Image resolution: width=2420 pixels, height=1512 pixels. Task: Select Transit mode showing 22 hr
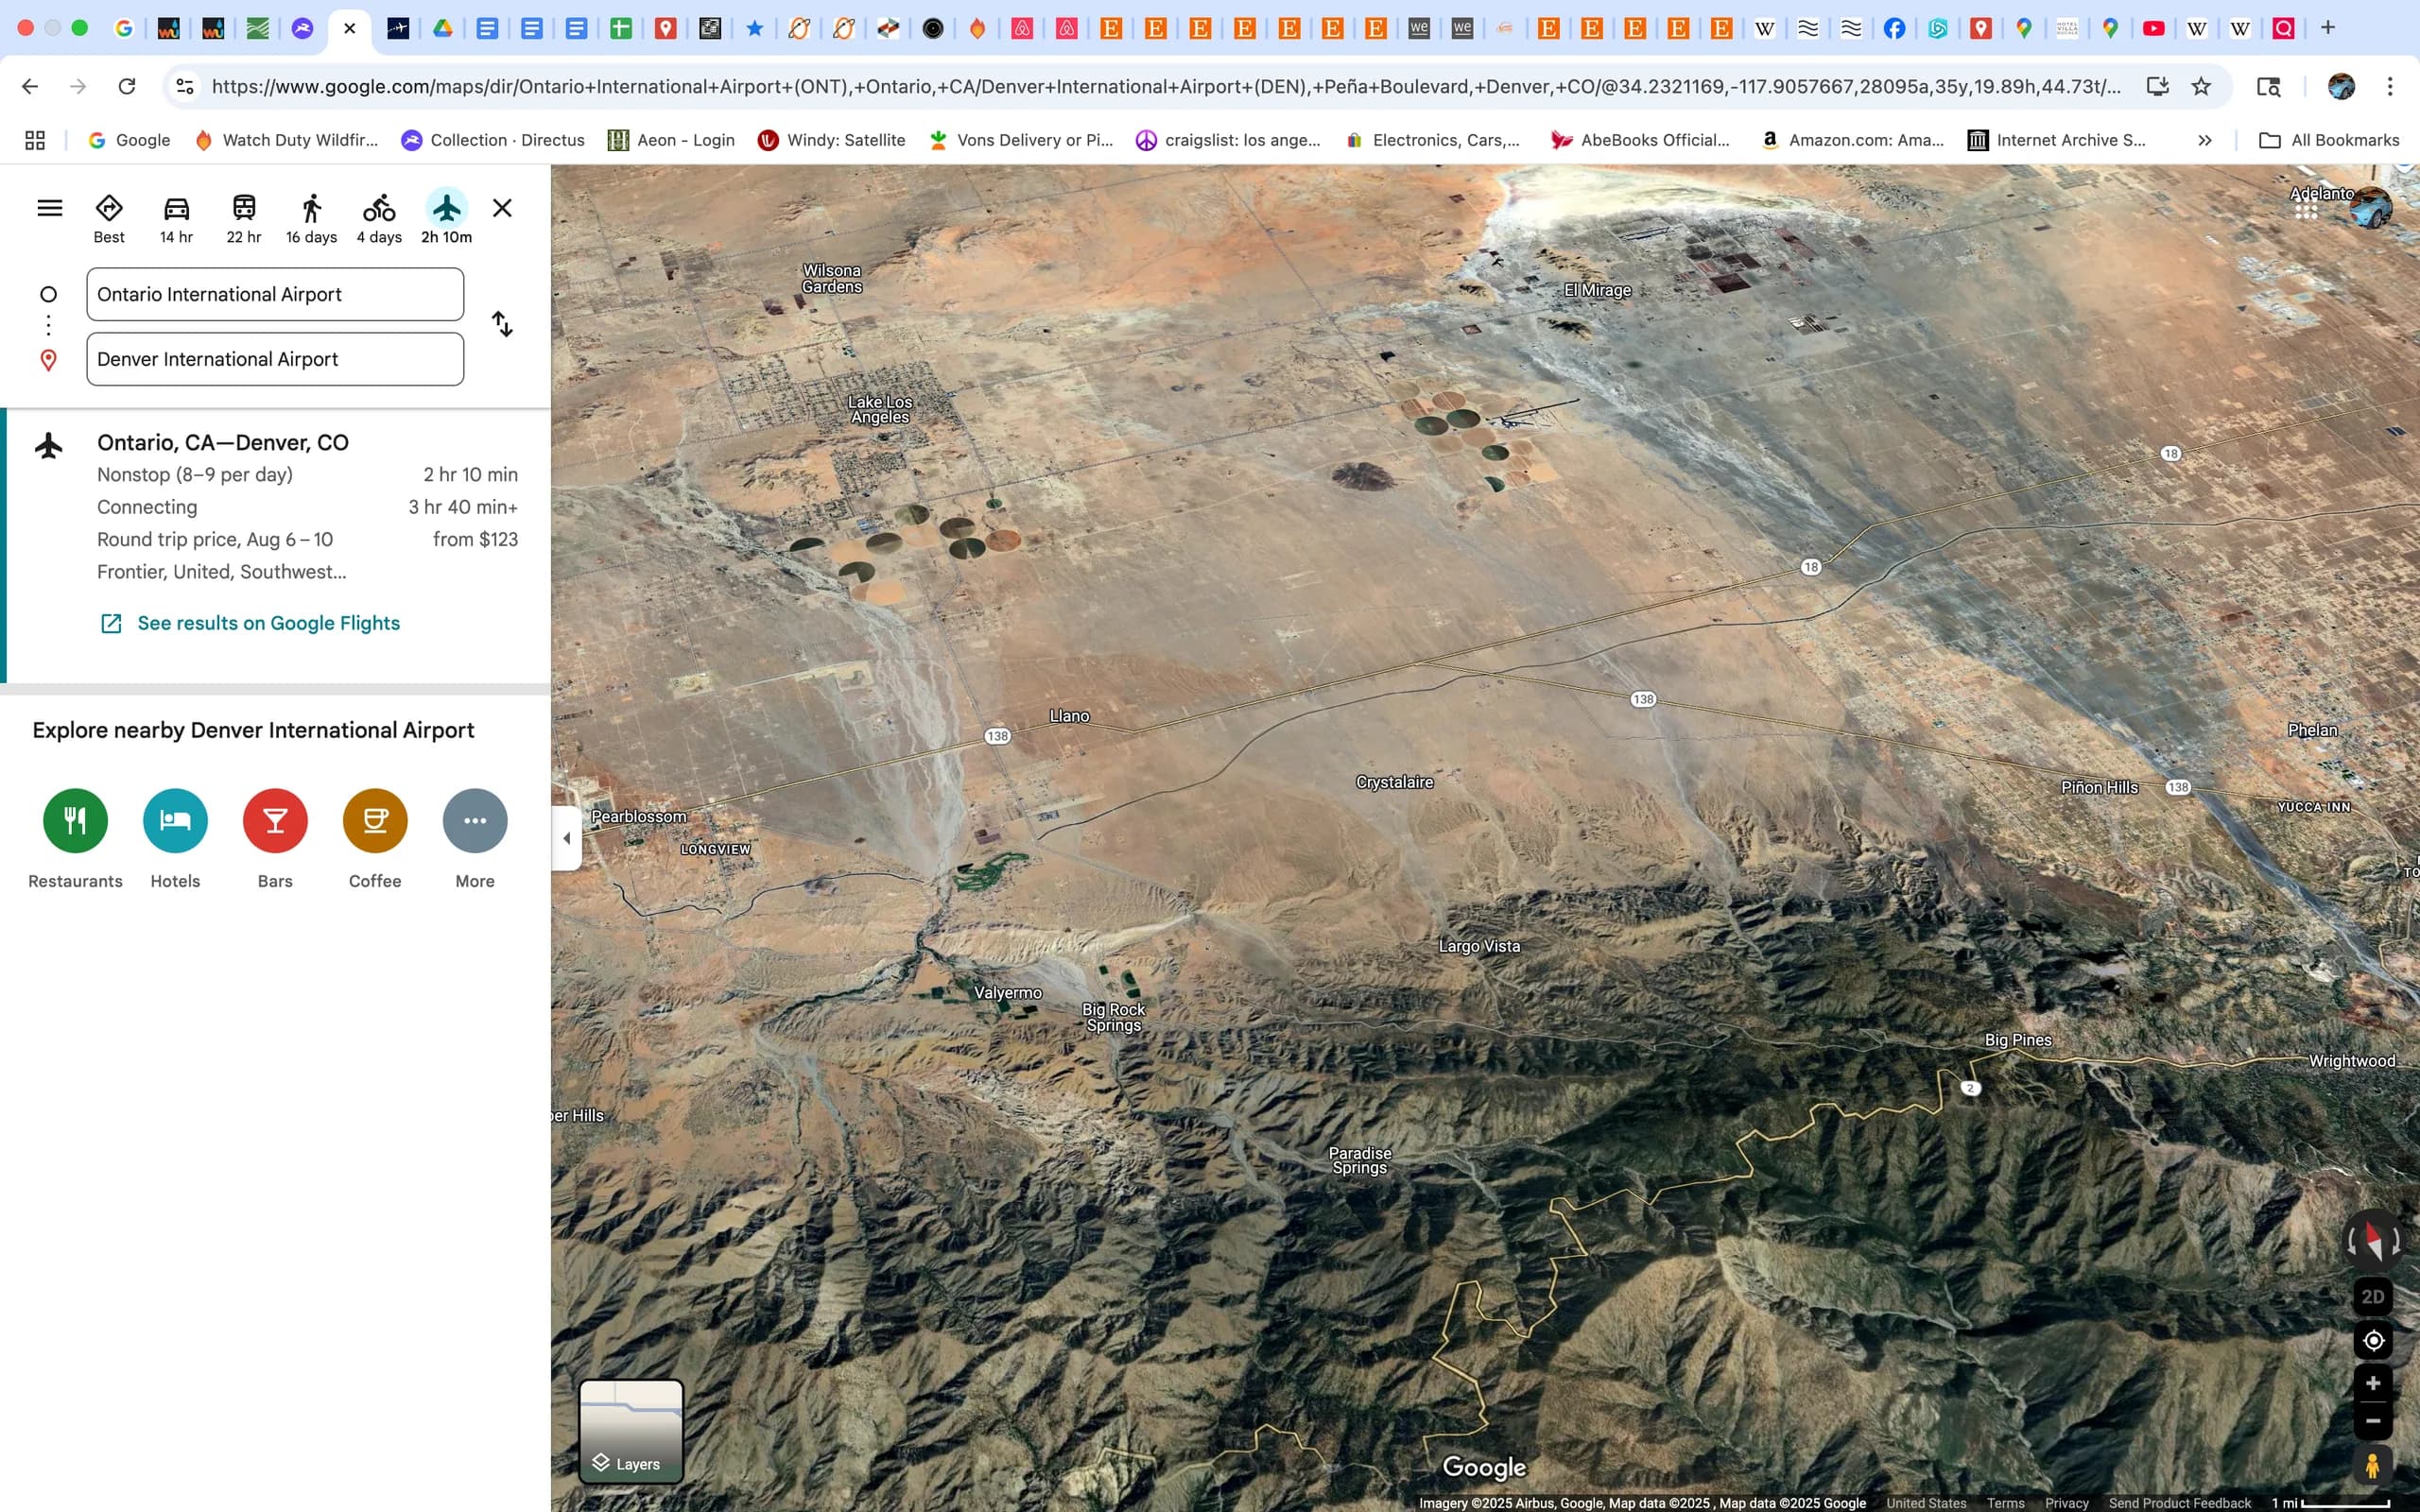[244, 219]
